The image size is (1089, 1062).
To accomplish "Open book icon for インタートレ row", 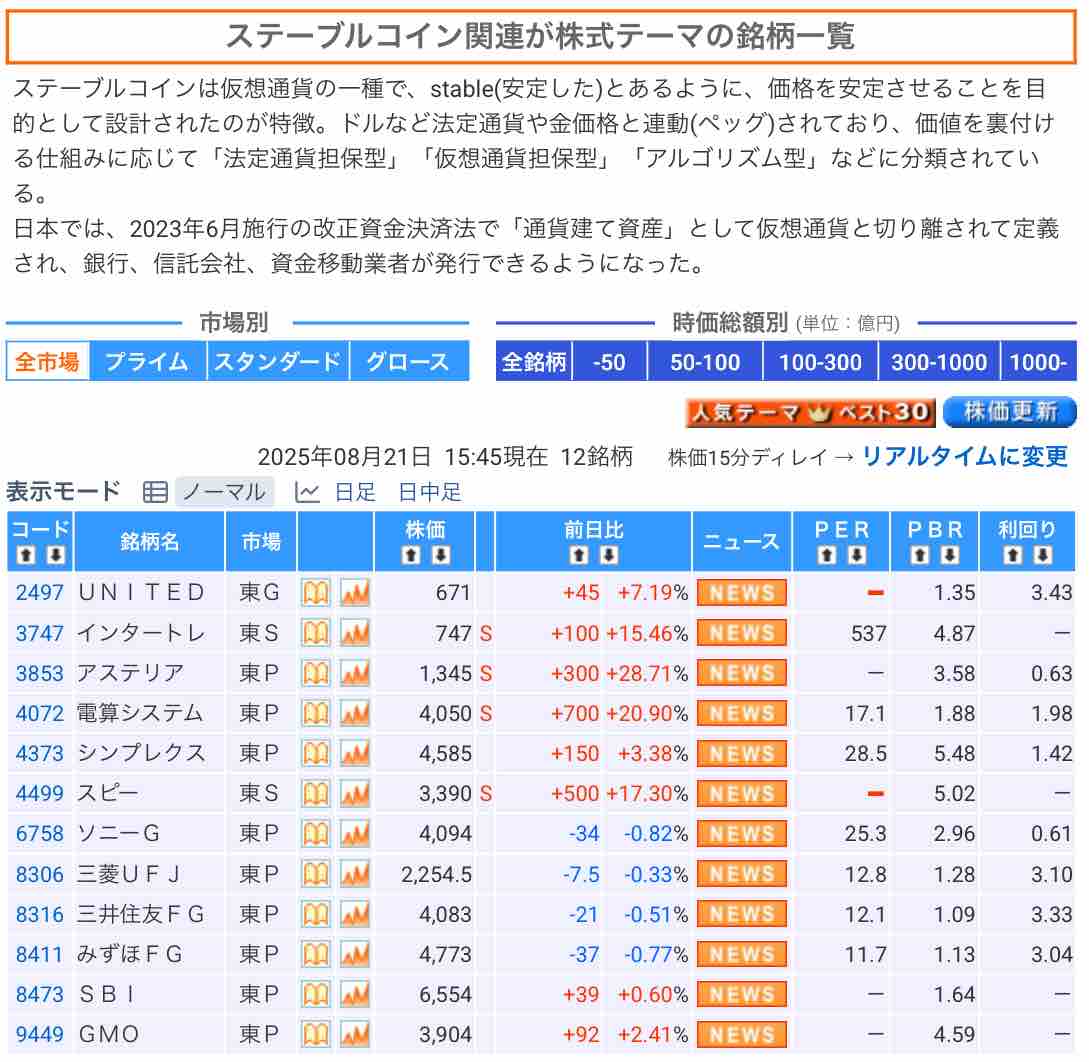I will (x=315, y=633).
